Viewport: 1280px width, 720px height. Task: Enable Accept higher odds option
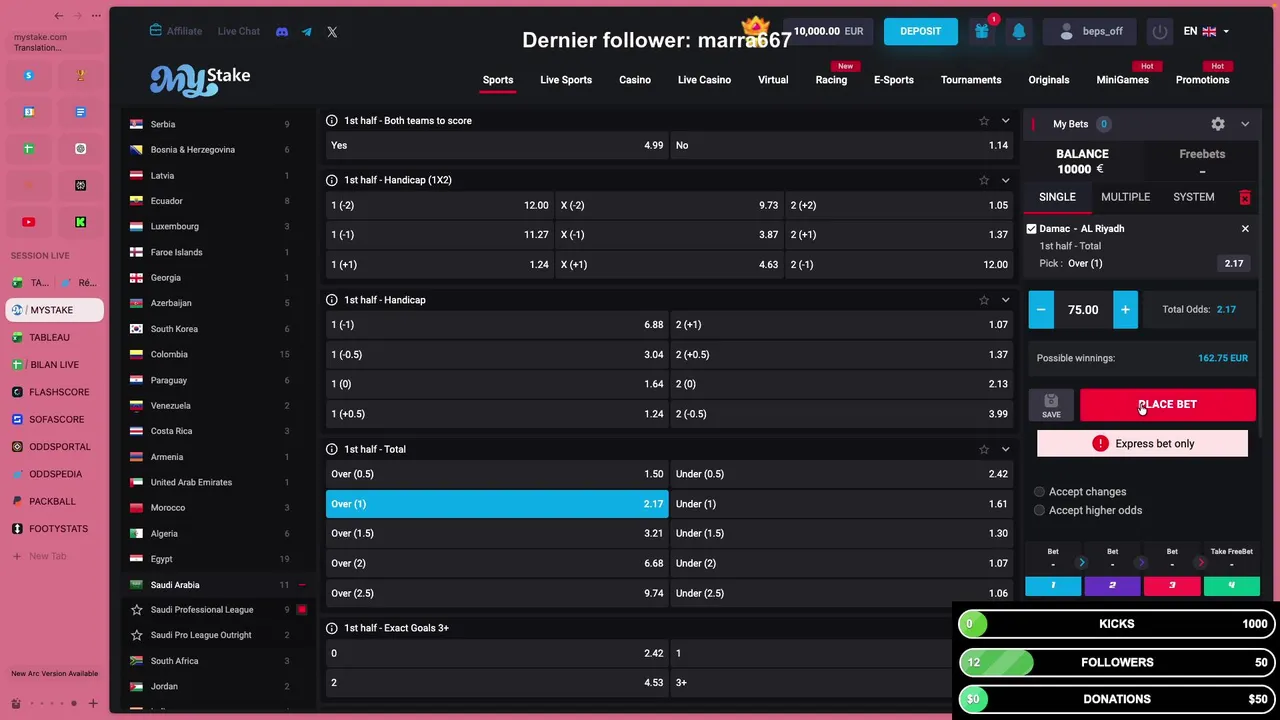point(1040,510)
